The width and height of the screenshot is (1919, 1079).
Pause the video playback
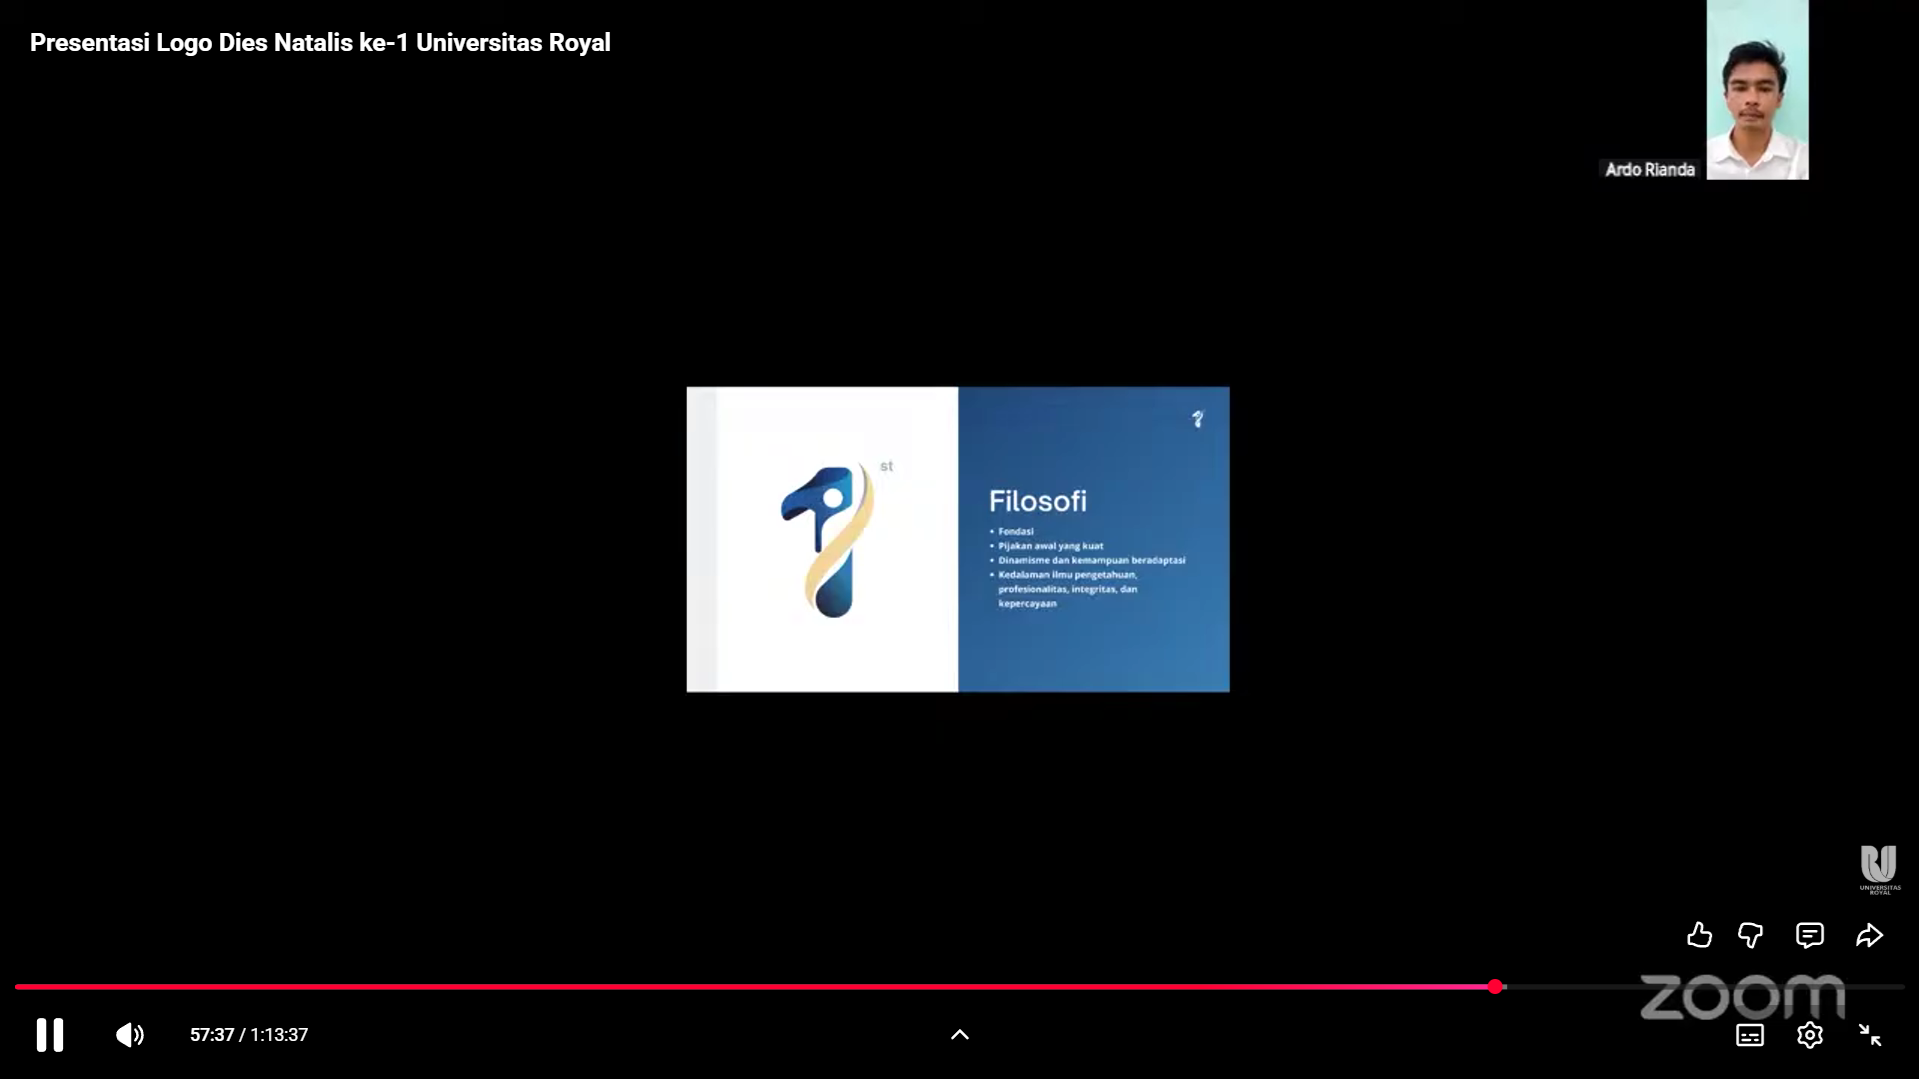(x=50, y=1035)
